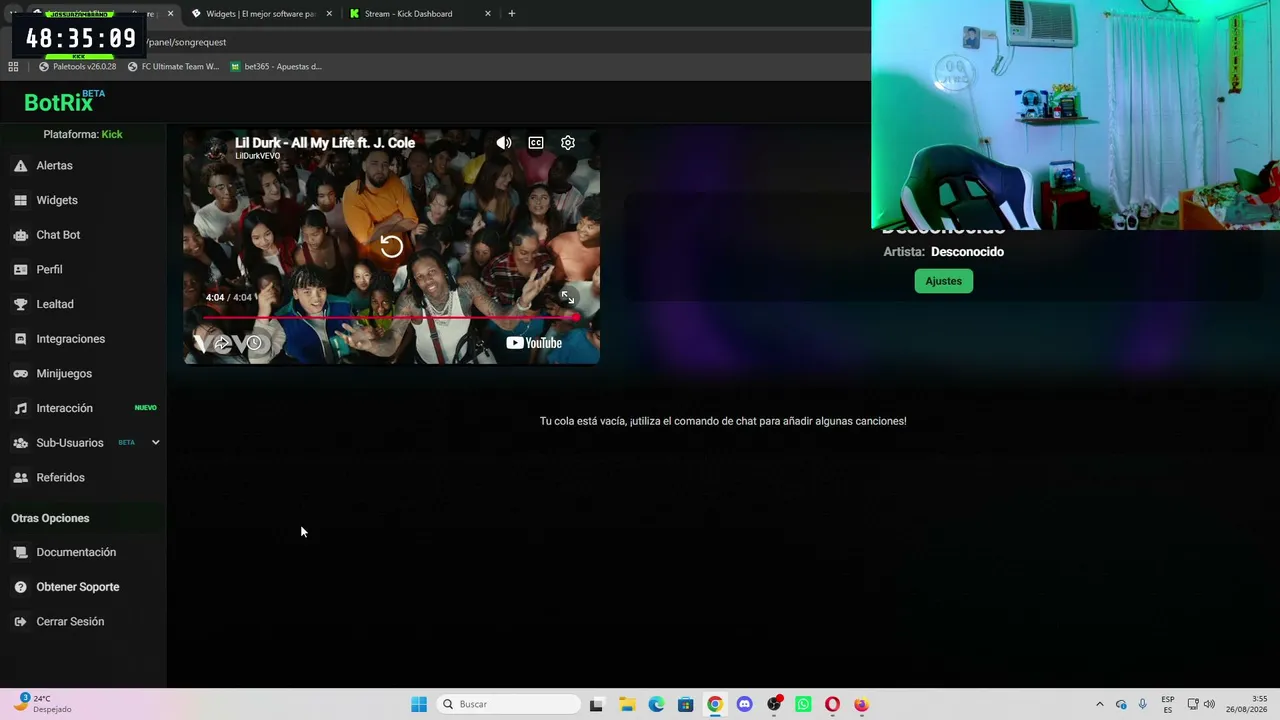
Task: Click the ESP language indicator
Action: pos(1168,704)
